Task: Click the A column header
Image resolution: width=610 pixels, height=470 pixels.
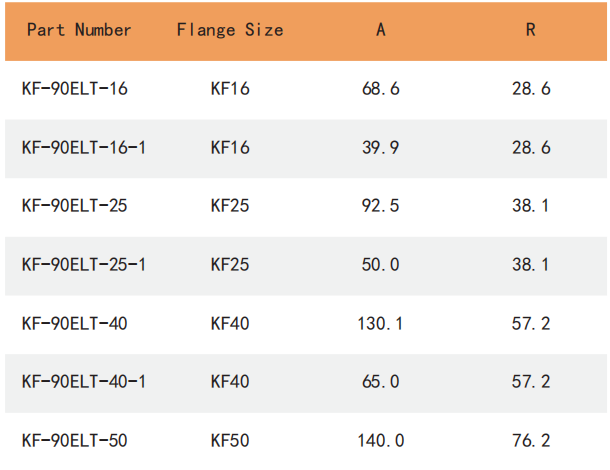Action: (x=381, y=30)
